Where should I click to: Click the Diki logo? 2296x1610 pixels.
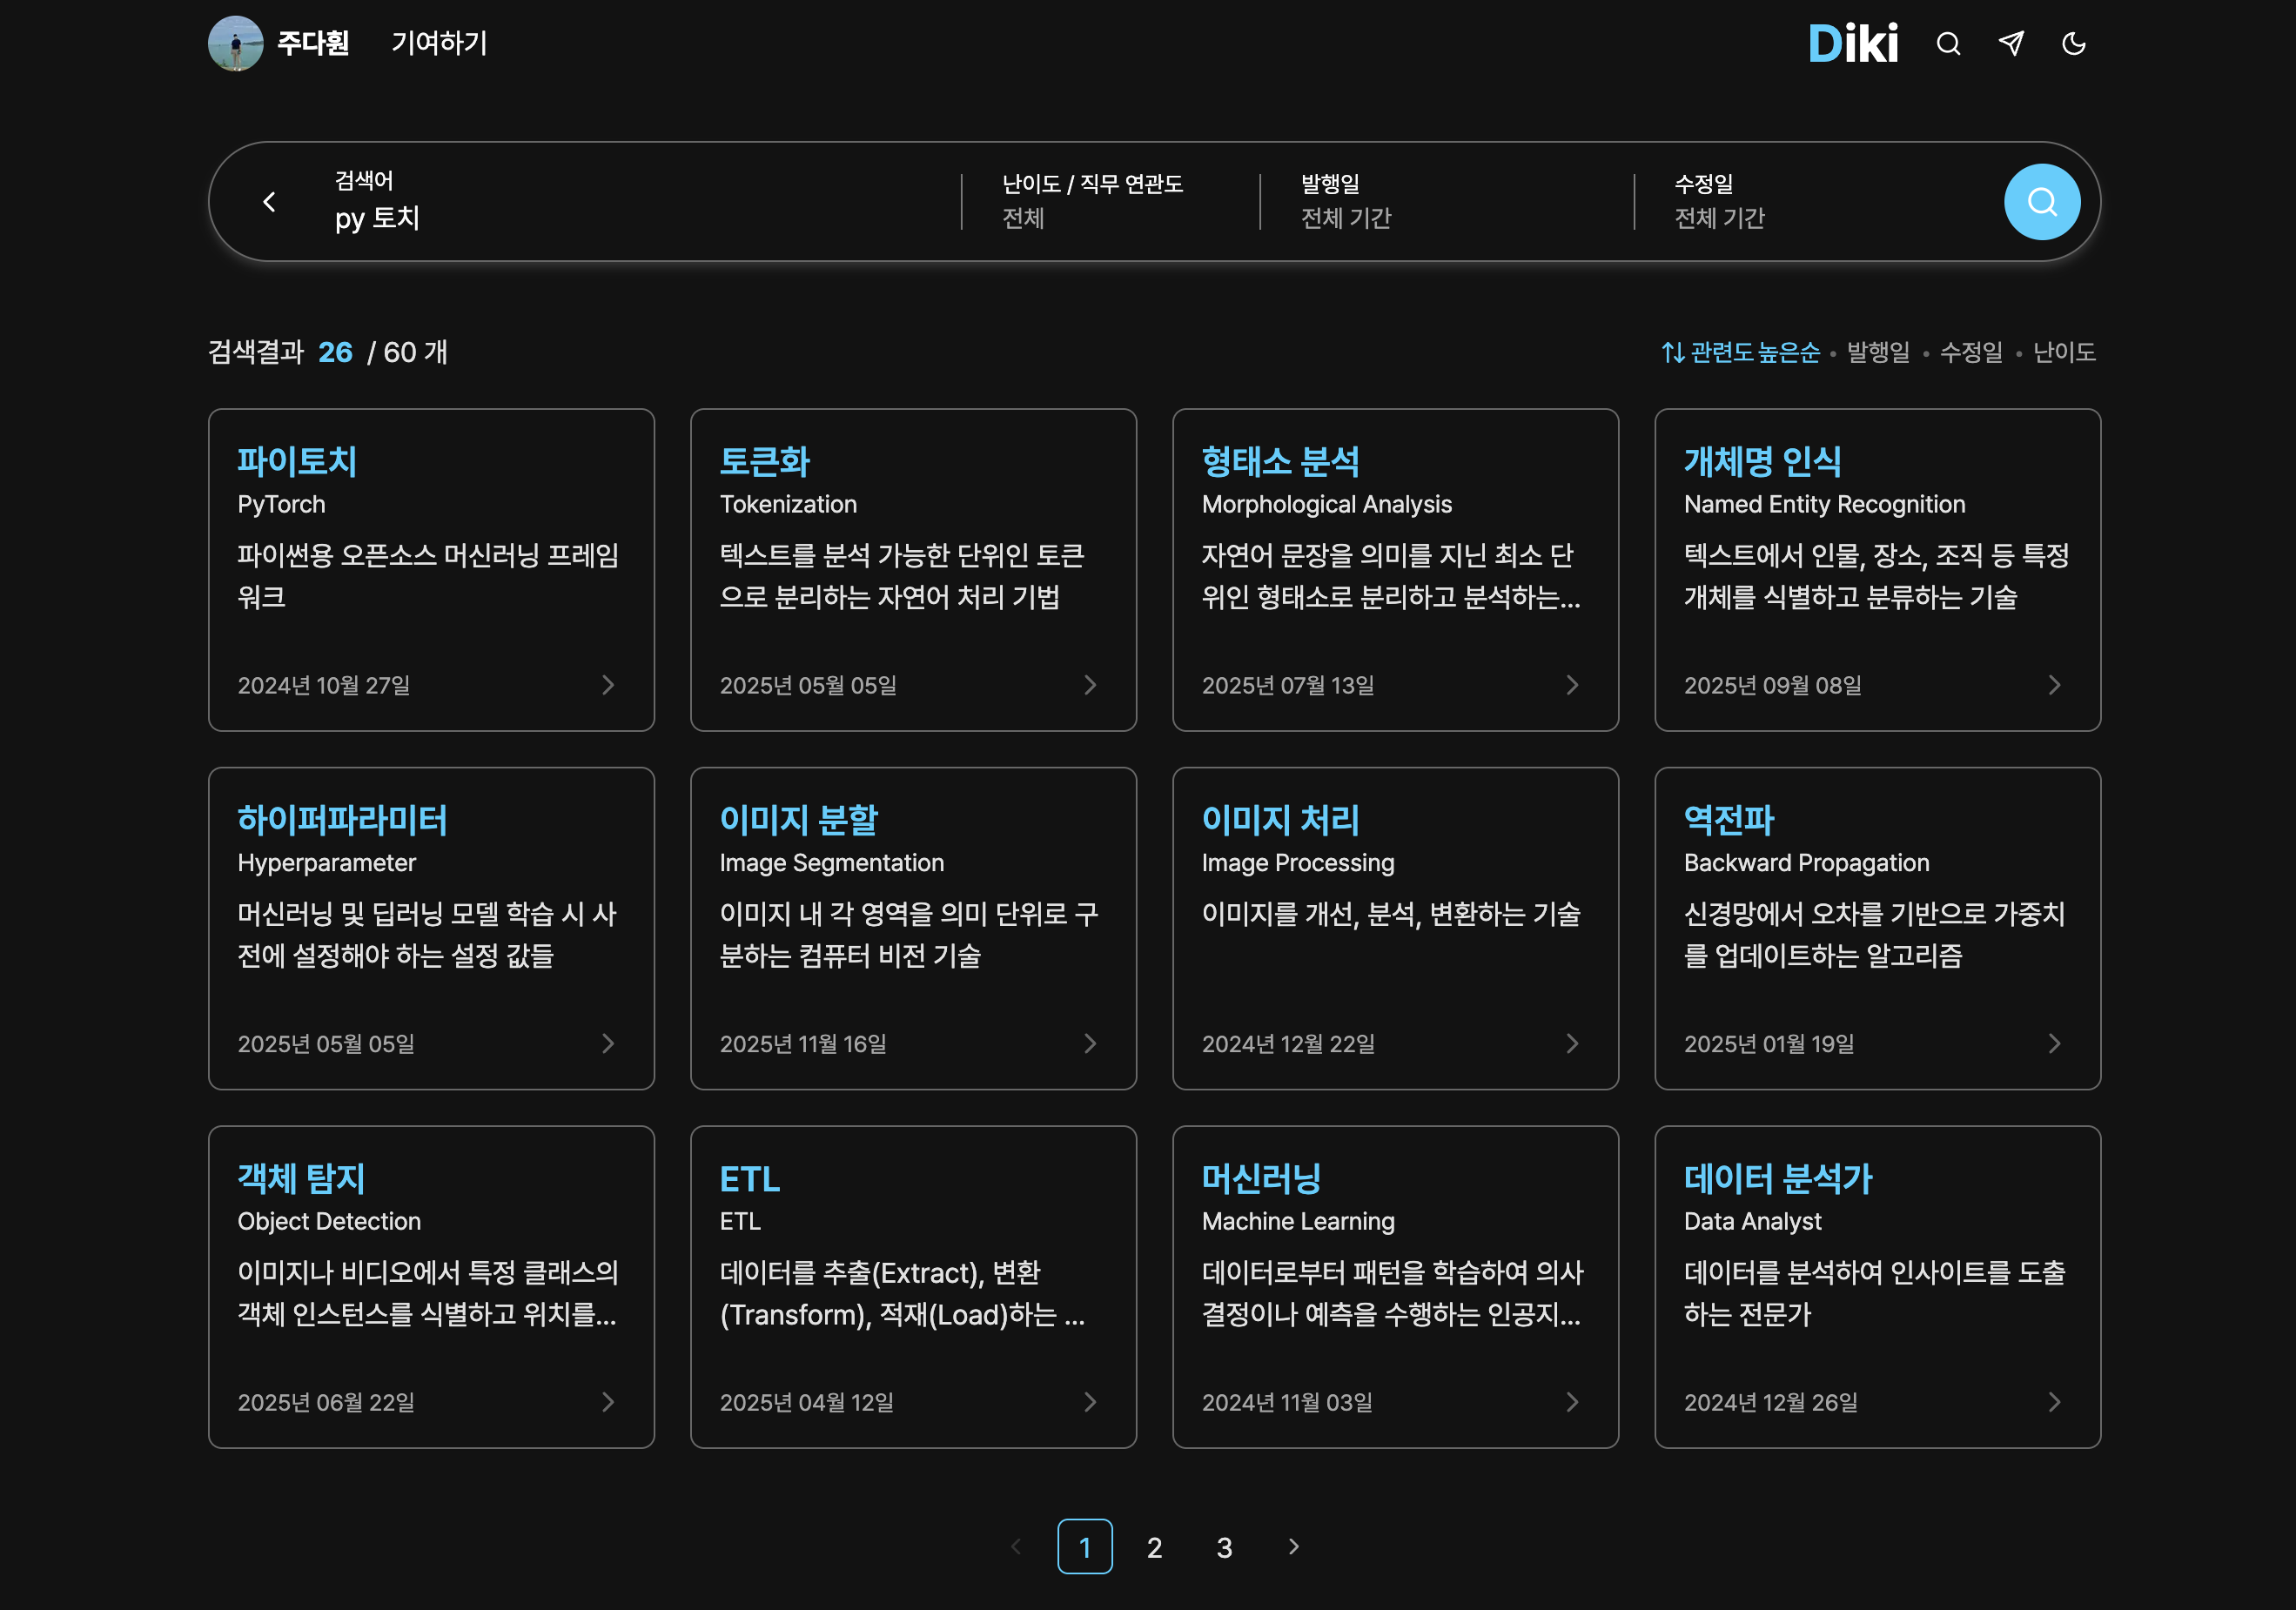coord(1853,43)
